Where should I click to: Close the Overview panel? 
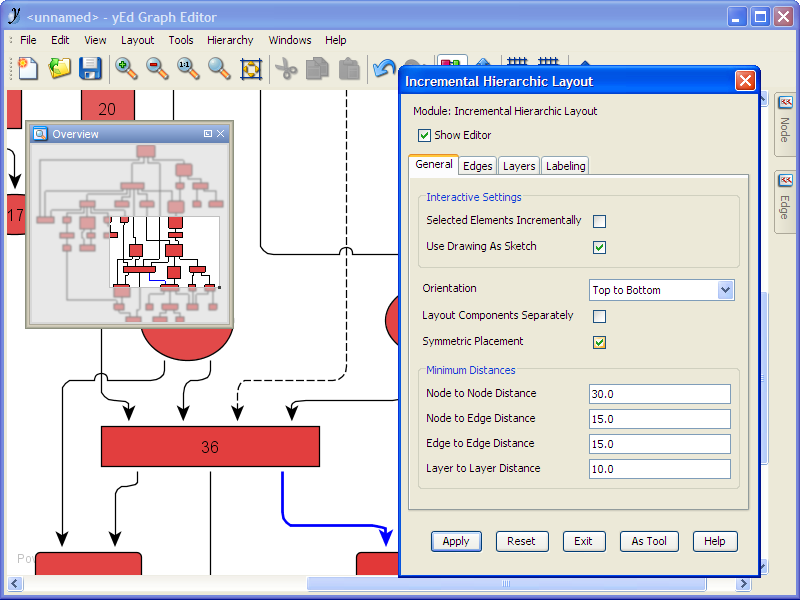pos(220,134)
